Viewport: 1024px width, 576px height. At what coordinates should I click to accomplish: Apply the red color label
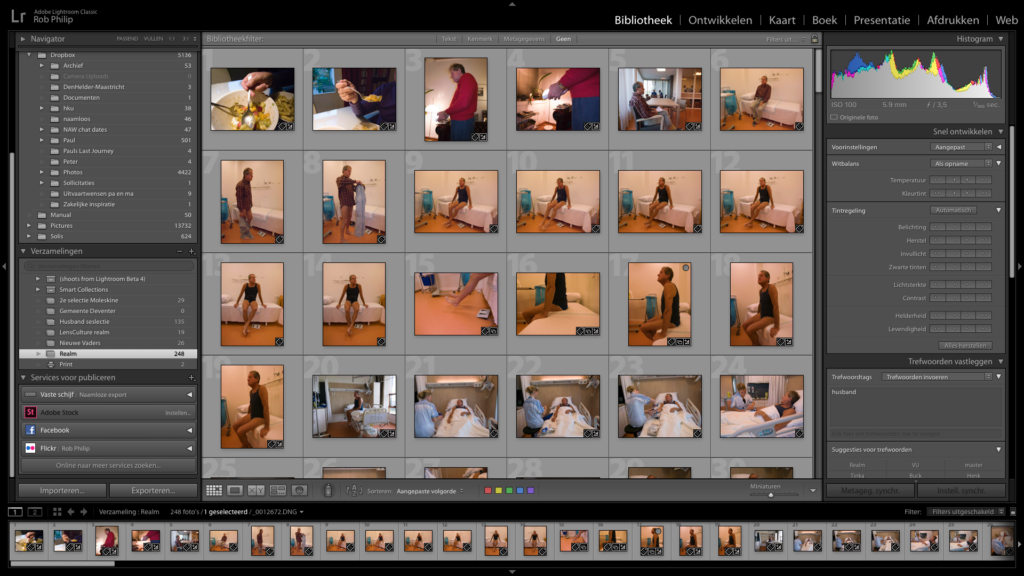point(487,491)
